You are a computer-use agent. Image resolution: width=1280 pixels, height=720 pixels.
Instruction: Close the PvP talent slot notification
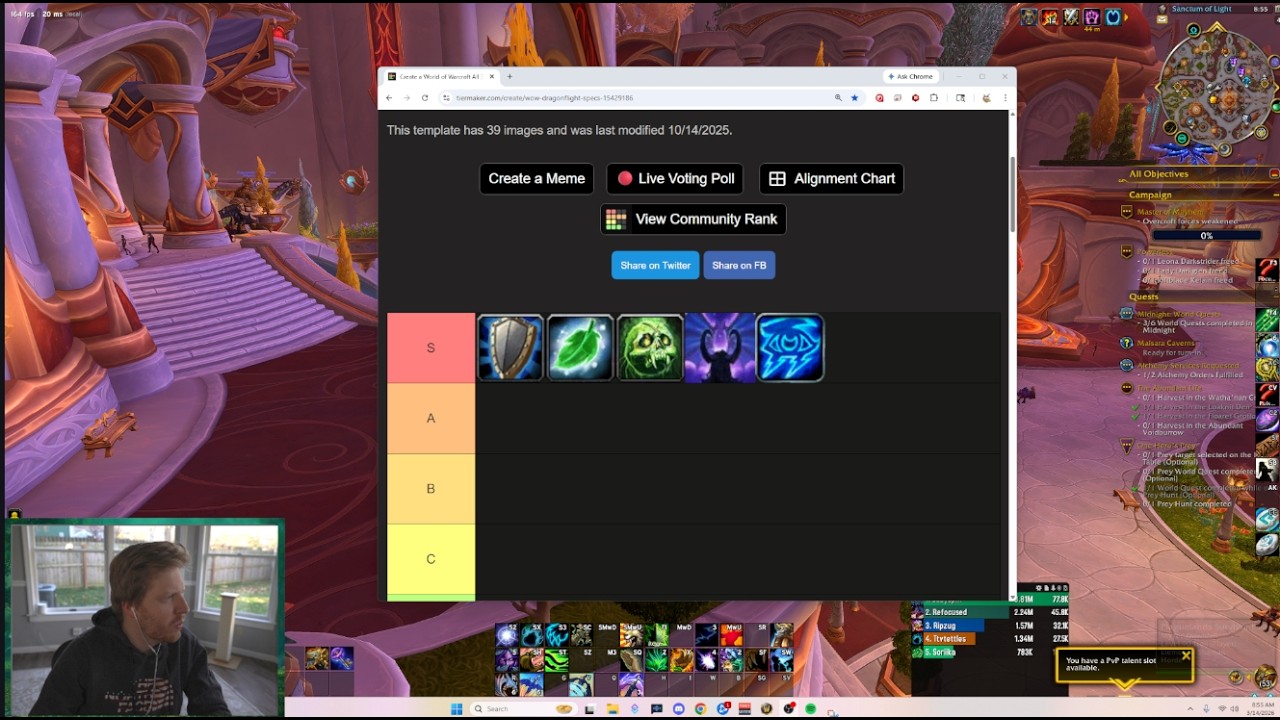[1186, 656]
